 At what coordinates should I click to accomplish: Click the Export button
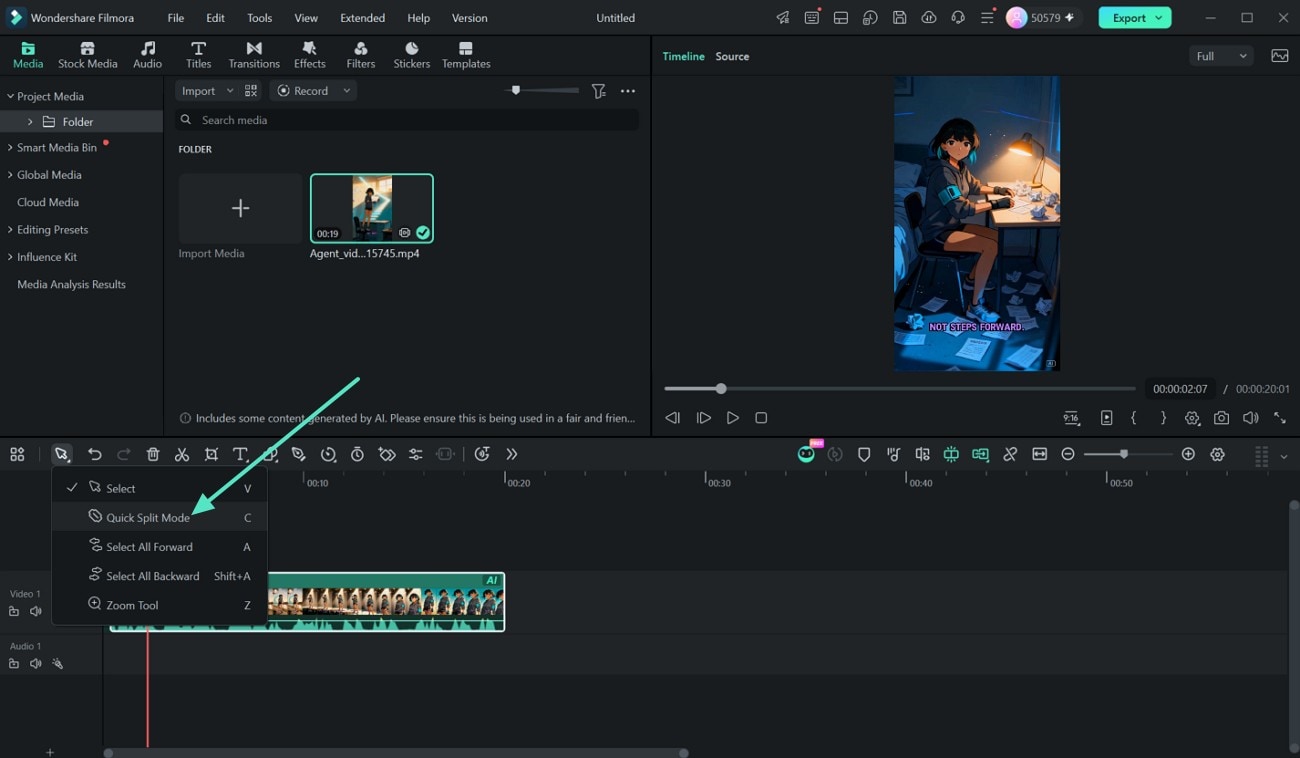(x=1134, y=18)
